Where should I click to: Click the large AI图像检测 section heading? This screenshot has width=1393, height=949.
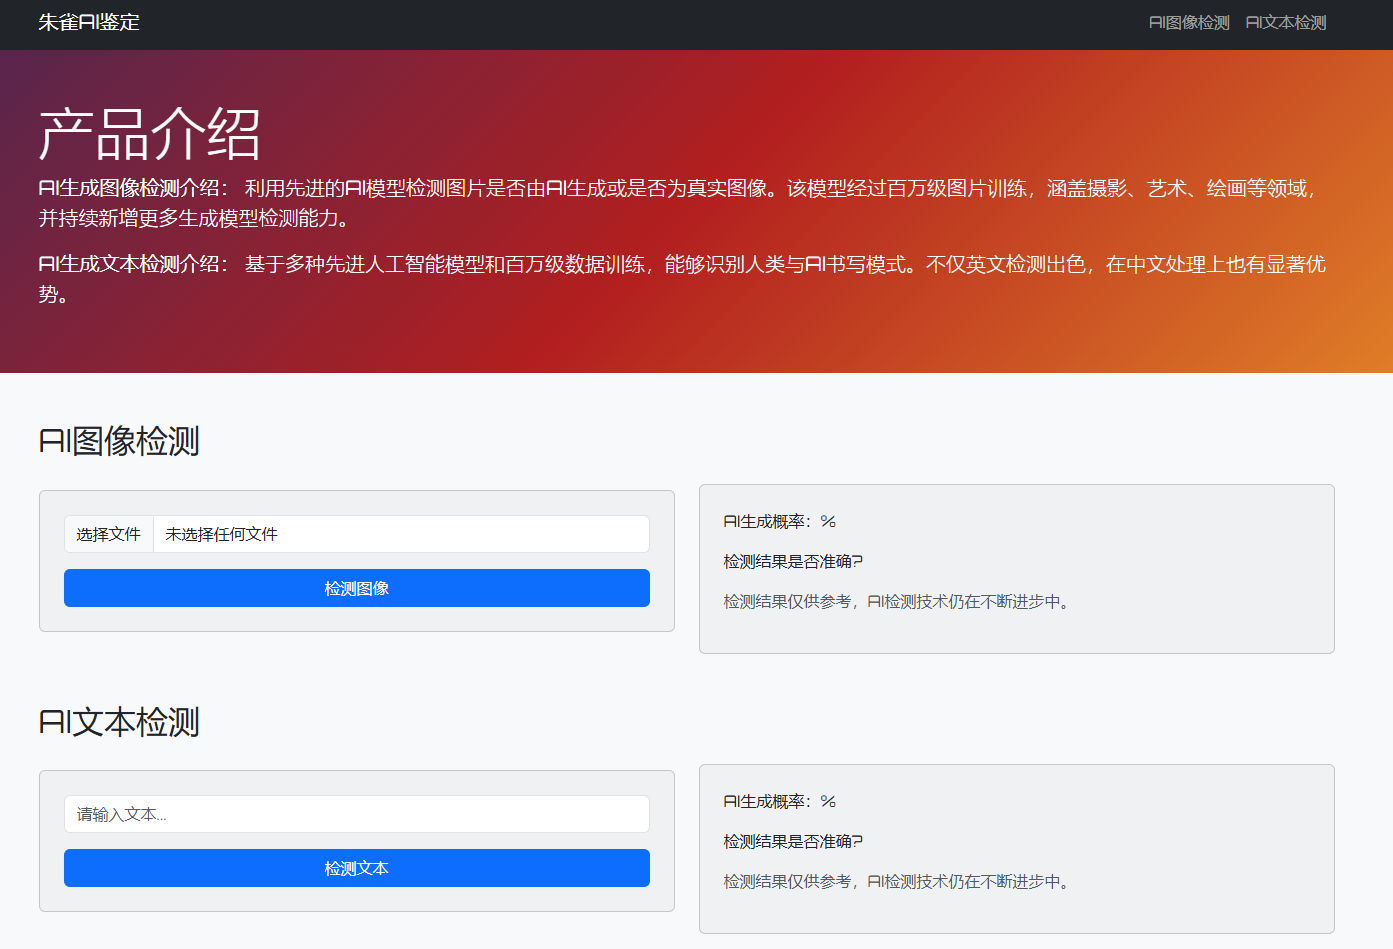coord(119,441)
